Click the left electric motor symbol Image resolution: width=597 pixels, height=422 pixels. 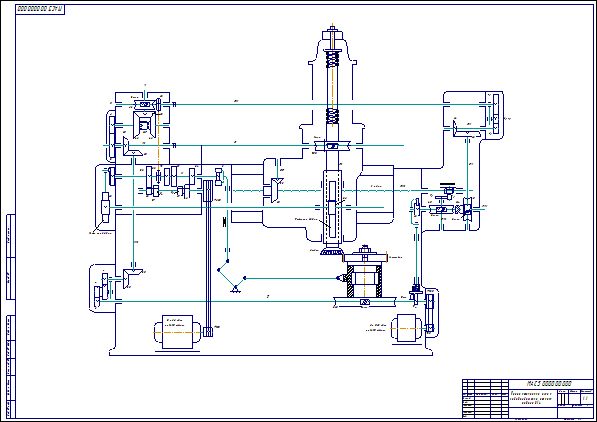tap(177, 332)
